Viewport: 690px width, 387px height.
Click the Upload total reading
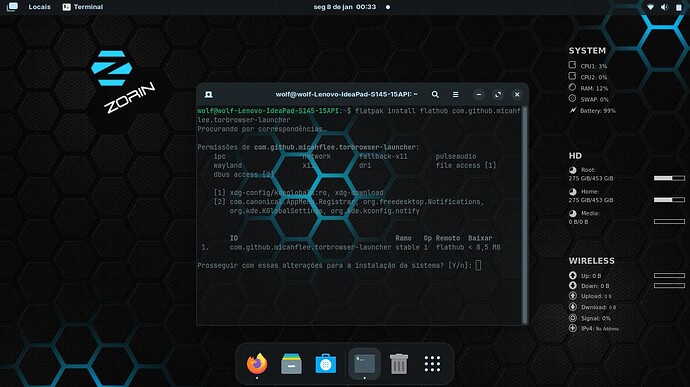[596, 296]
